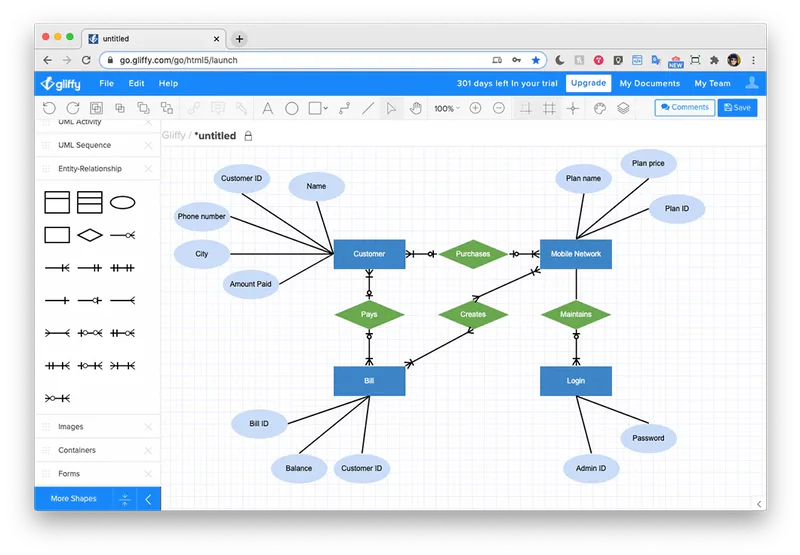Click the Save button
Image resolution: width=800 pixels, height=555 pixels.
737,108
